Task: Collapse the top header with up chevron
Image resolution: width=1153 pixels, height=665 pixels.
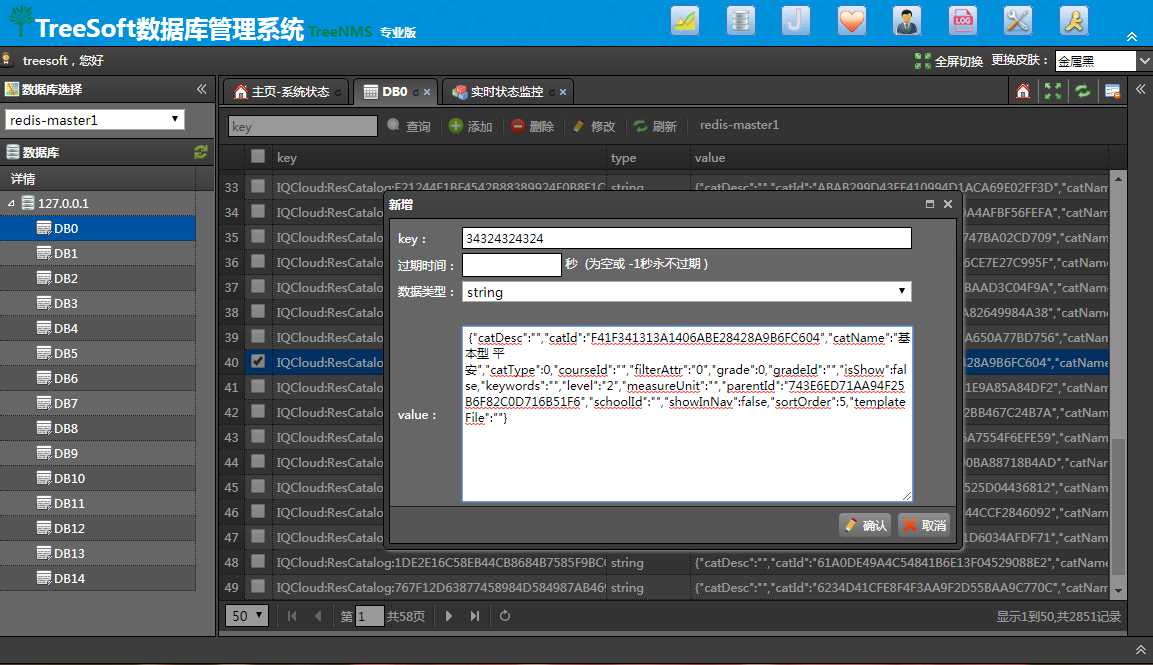Action: (1132, 37)
